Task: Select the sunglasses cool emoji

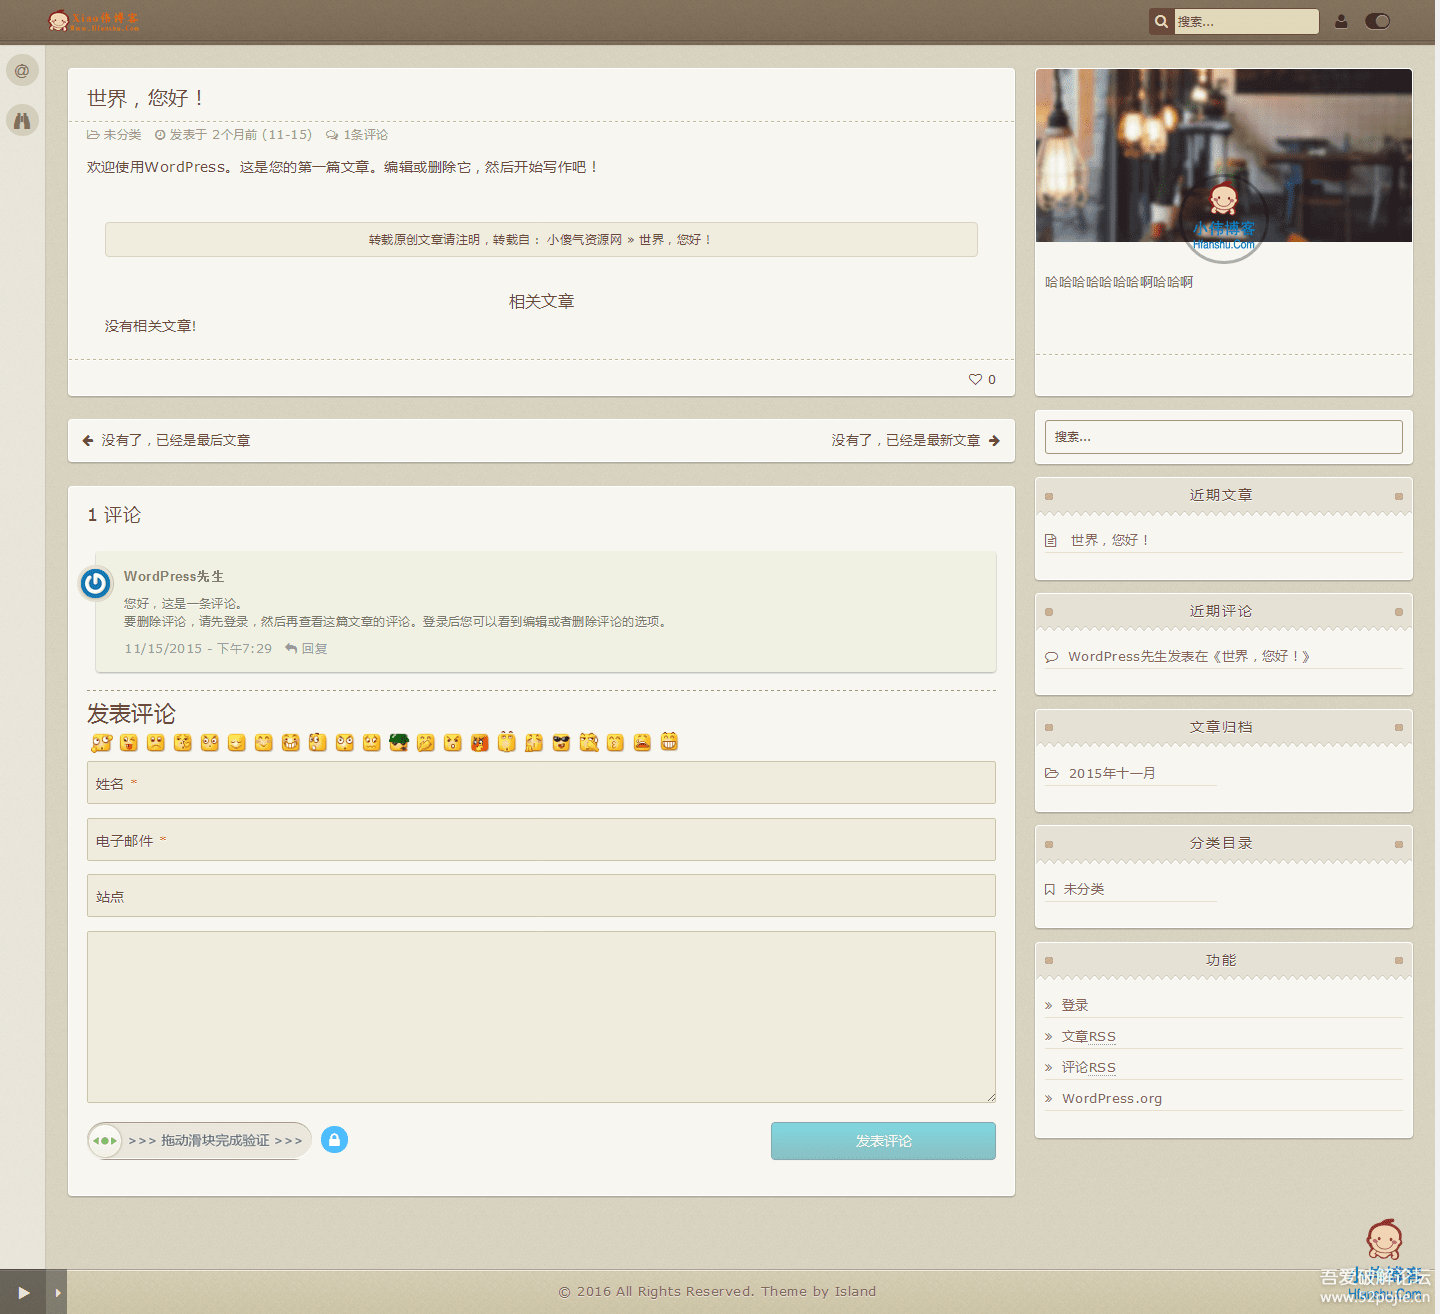Action: tap(561, 742)
